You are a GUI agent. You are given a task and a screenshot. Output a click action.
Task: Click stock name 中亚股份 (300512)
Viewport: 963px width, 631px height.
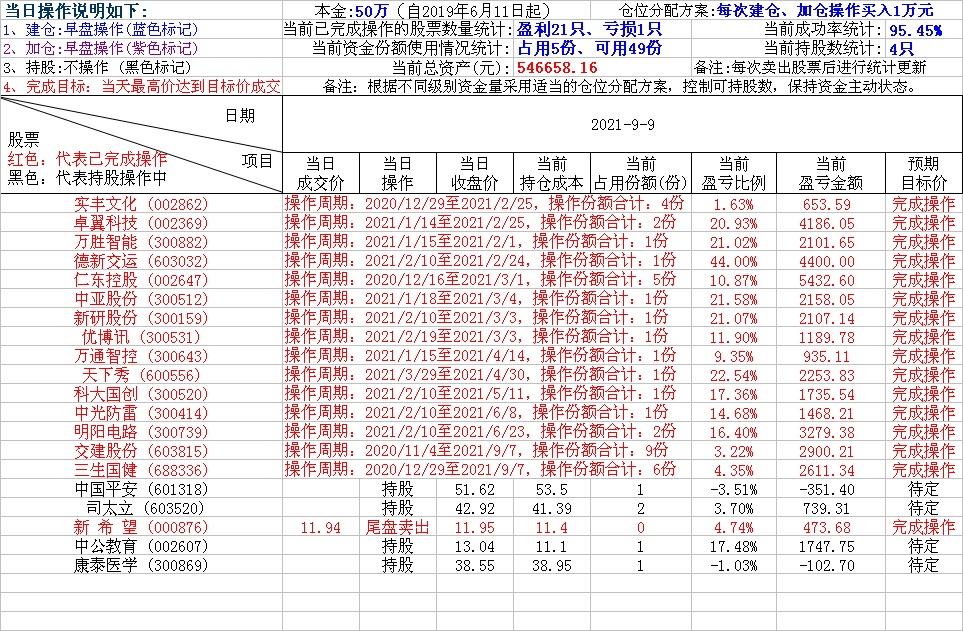pos(141,299)
